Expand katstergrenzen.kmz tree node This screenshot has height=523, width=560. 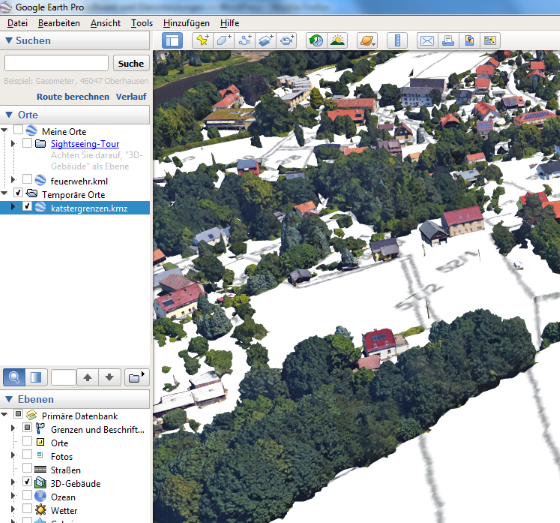(13, 207)
